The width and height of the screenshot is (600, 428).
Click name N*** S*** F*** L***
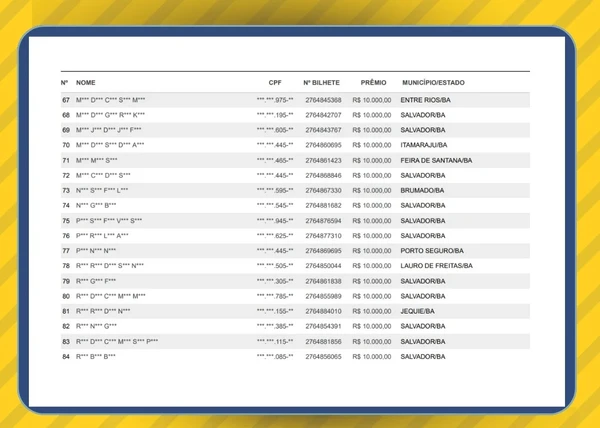tap(102, 190)
